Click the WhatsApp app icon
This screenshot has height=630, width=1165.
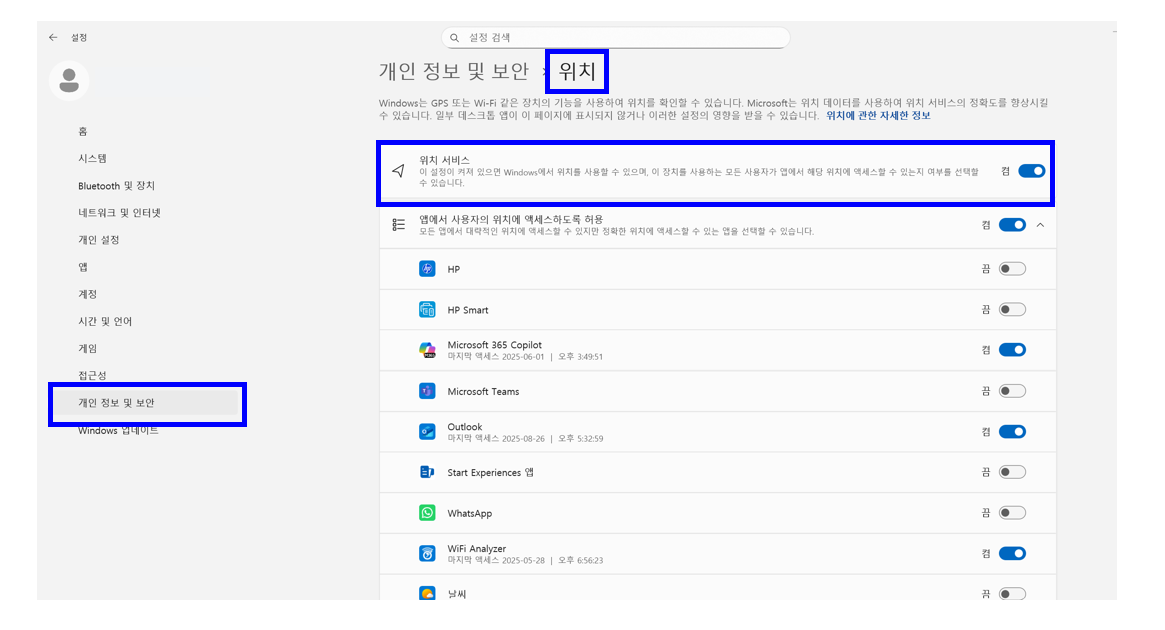click(427, 513)
